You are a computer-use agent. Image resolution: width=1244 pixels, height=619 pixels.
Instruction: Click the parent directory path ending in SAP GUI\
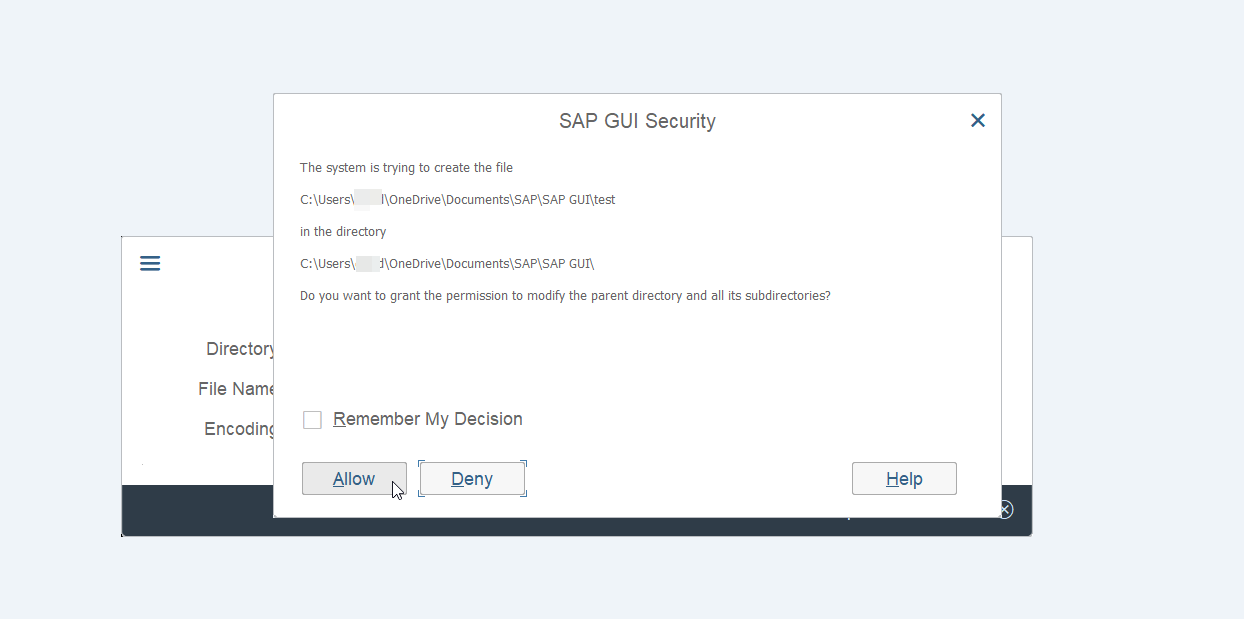(447, 264)
